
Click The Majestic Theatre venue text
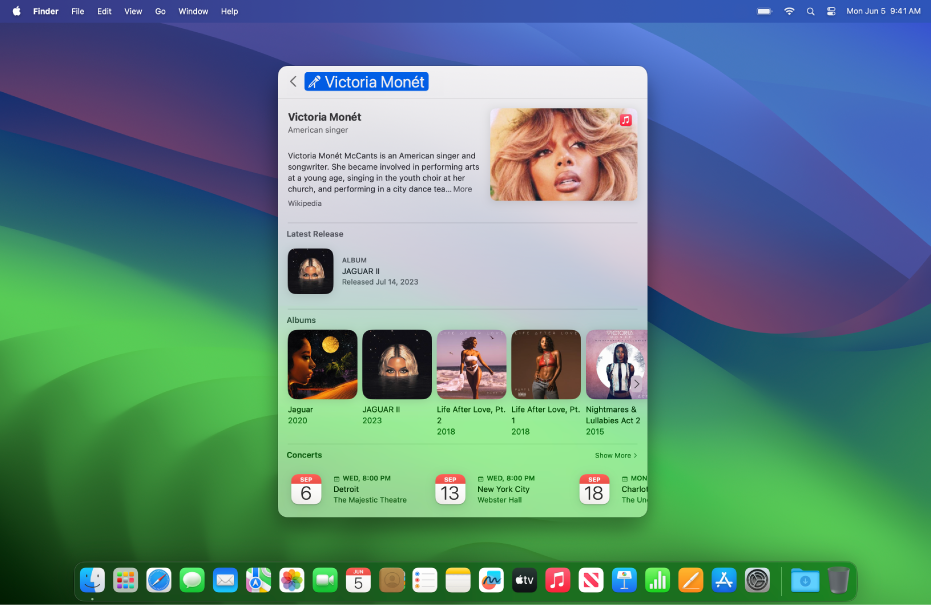370,500
